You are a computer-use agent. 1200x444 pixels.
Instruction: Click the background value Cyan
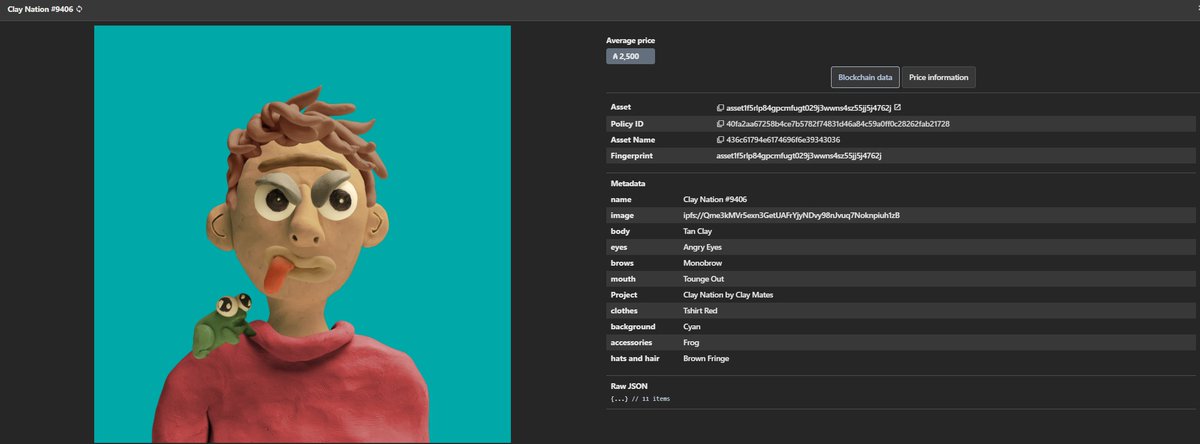[x=692, y=327]
